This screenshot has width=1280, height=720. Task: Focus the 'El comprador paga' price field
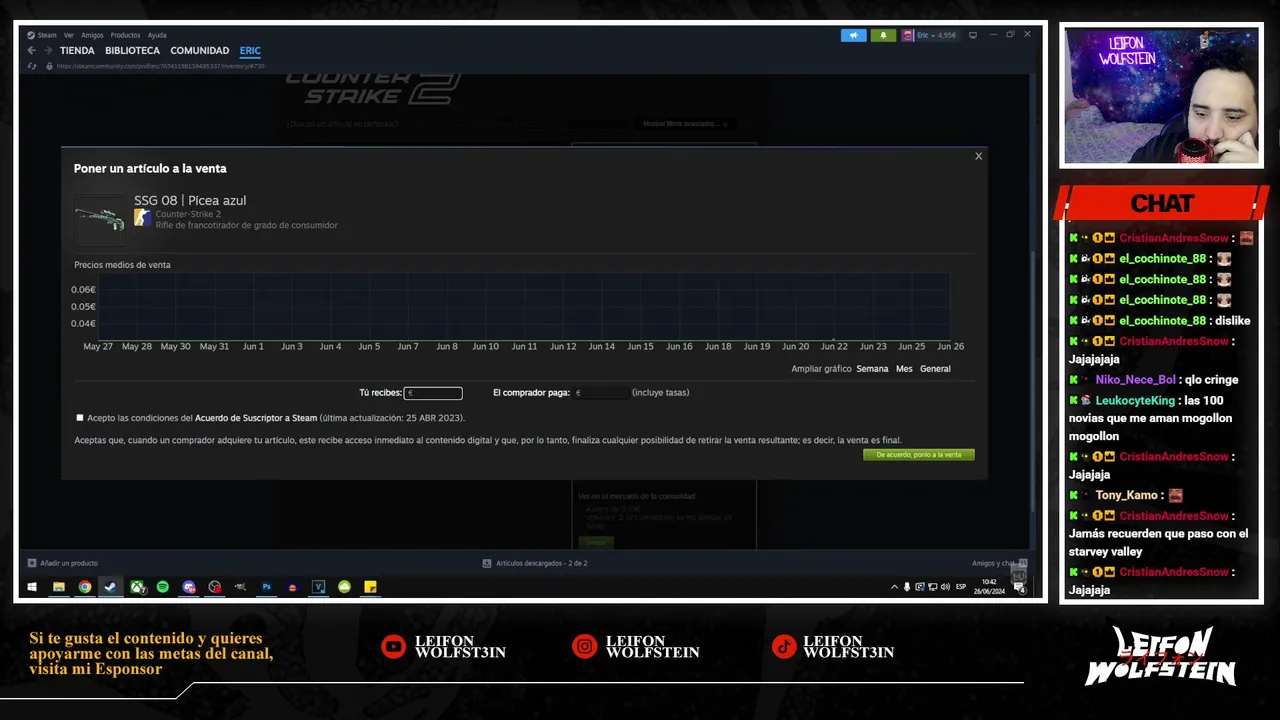tap(601, 393)
